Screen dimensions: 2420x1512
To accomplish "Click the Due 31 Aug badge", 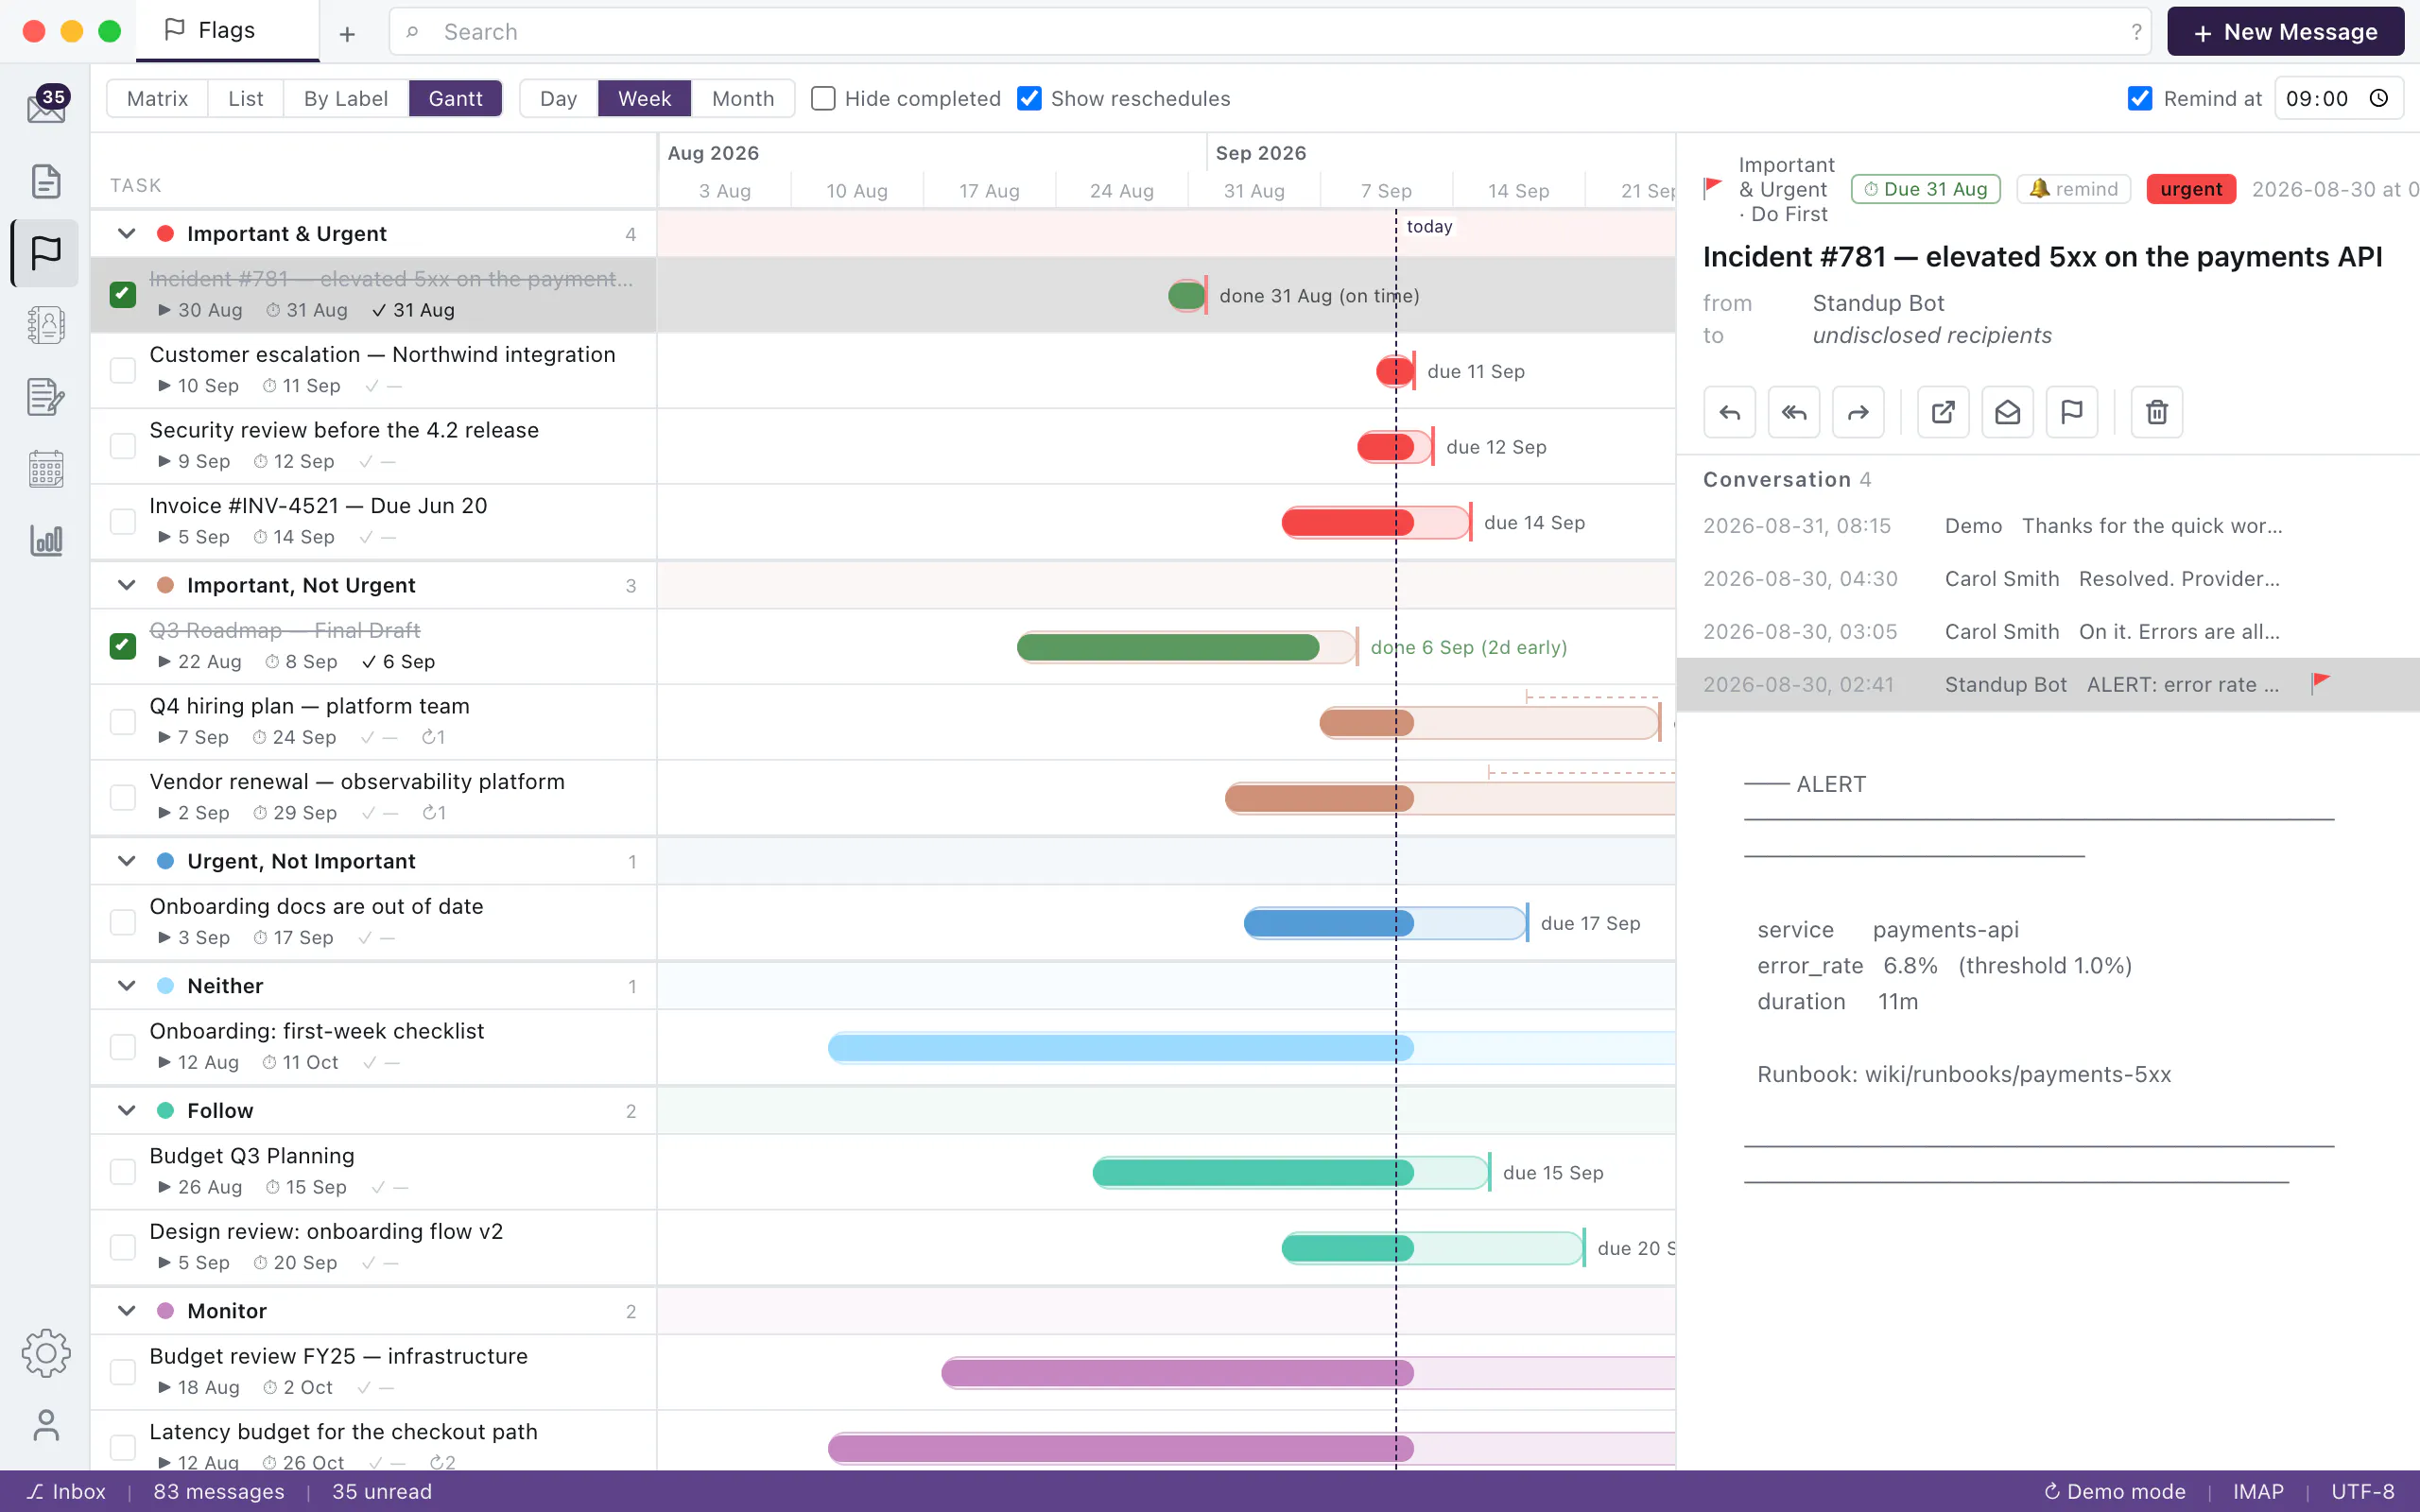I will click(x=1925, y=189).
